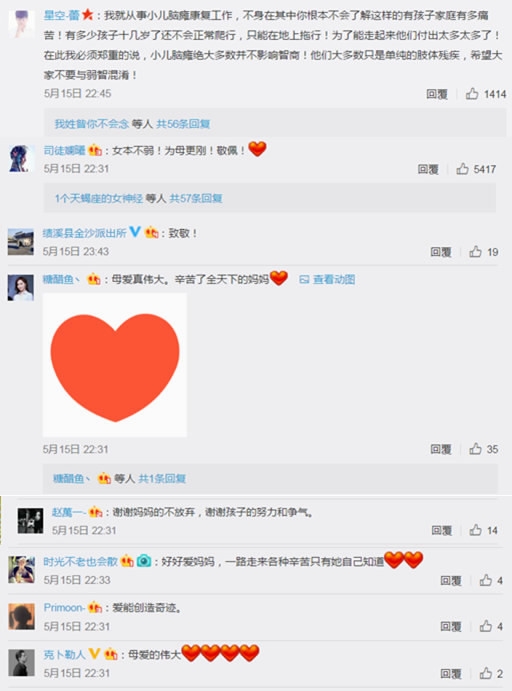The width and height of the screenshot is (512, 691).
Task: Open 星空-蕾's user profile
Action: pyautogui.click(x=62, y=15)
